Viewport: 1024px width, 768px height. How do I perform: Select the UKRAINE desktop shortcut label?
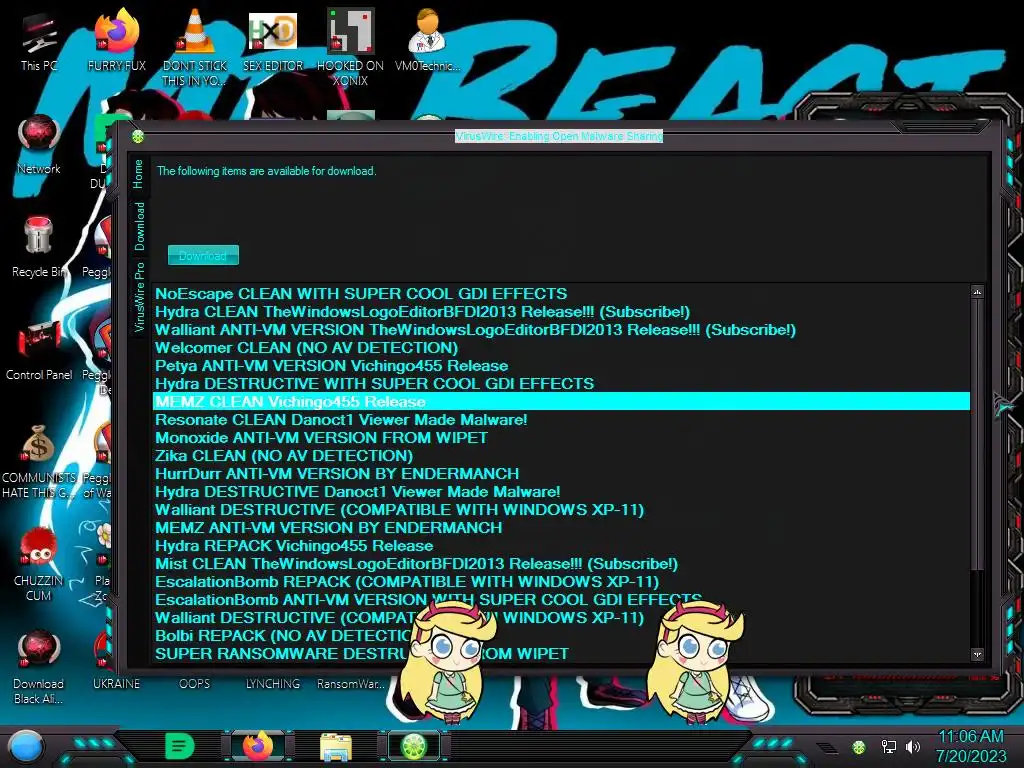click(x=116, y=684)
